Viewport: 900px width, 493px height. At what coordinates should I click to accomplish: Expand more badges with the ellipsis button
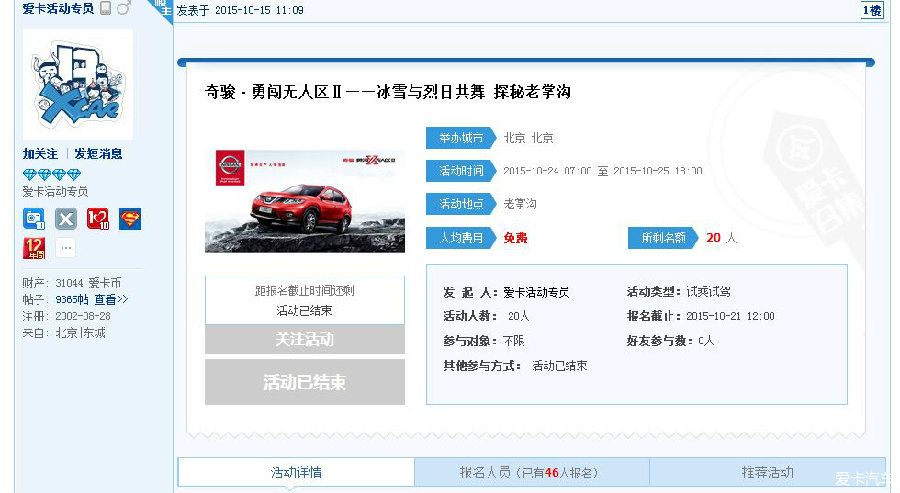pos(65,248)
